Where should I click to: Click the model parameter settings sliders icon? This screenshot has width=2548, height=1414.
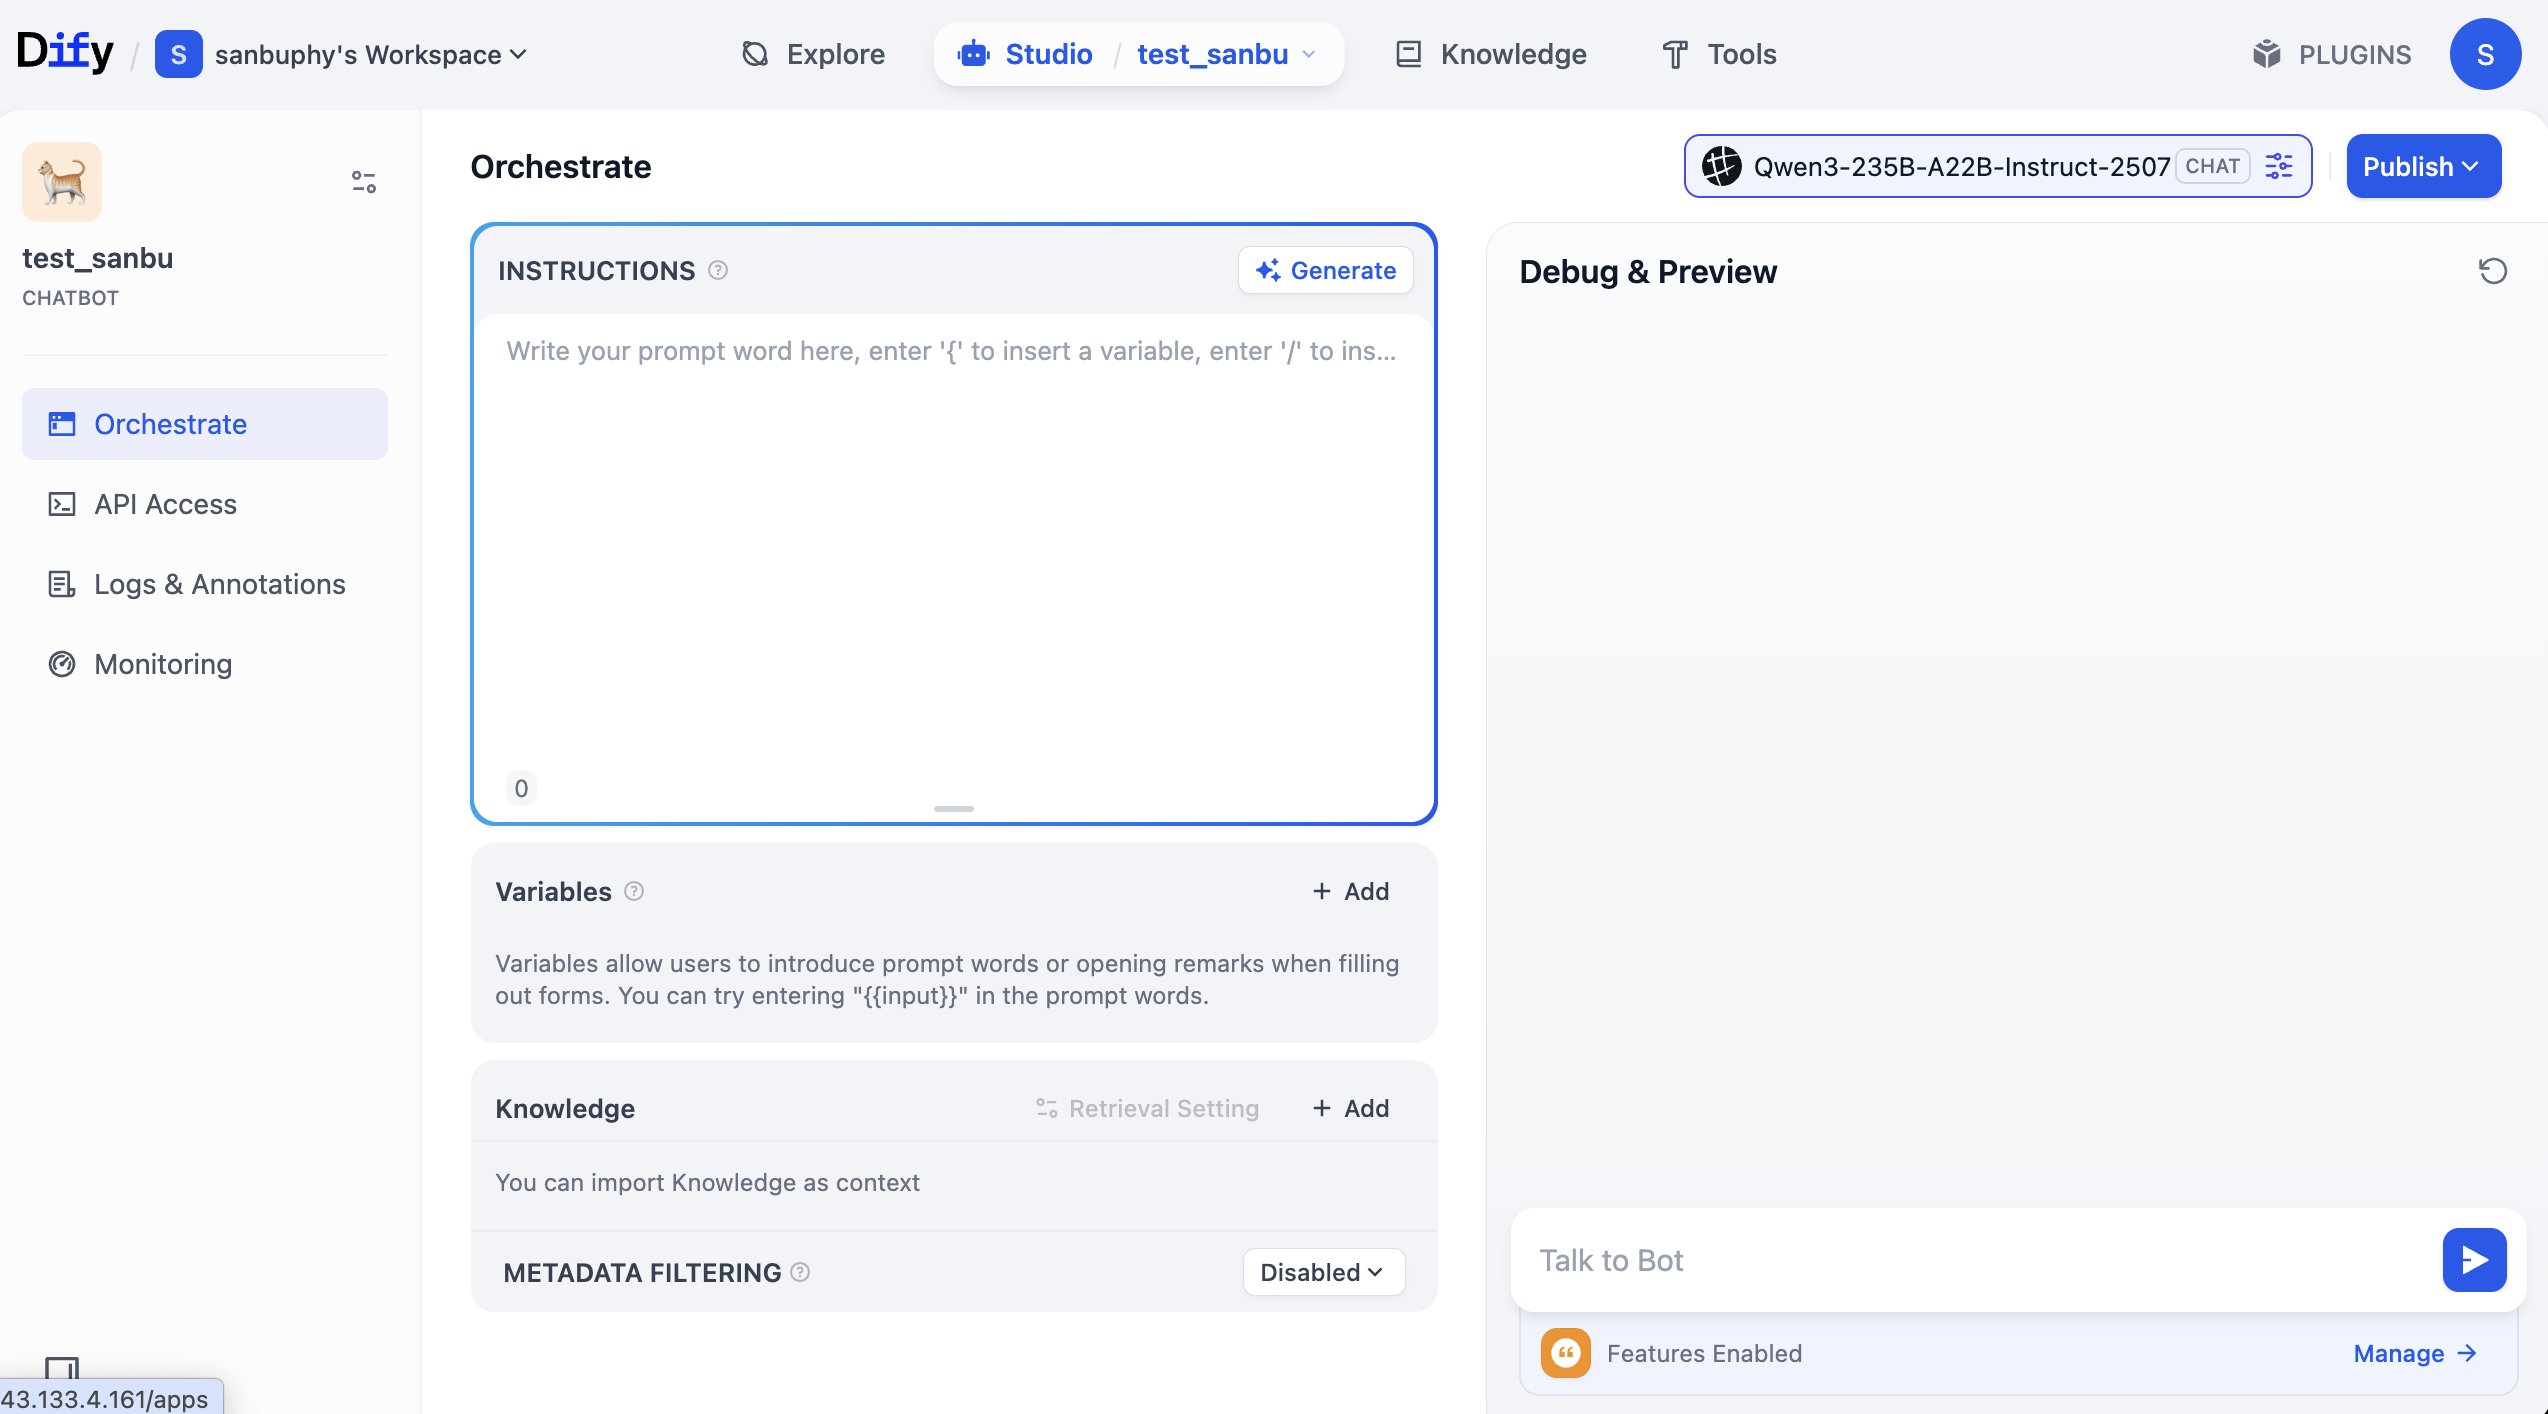pyautogui.click(x=2279, y=166)
